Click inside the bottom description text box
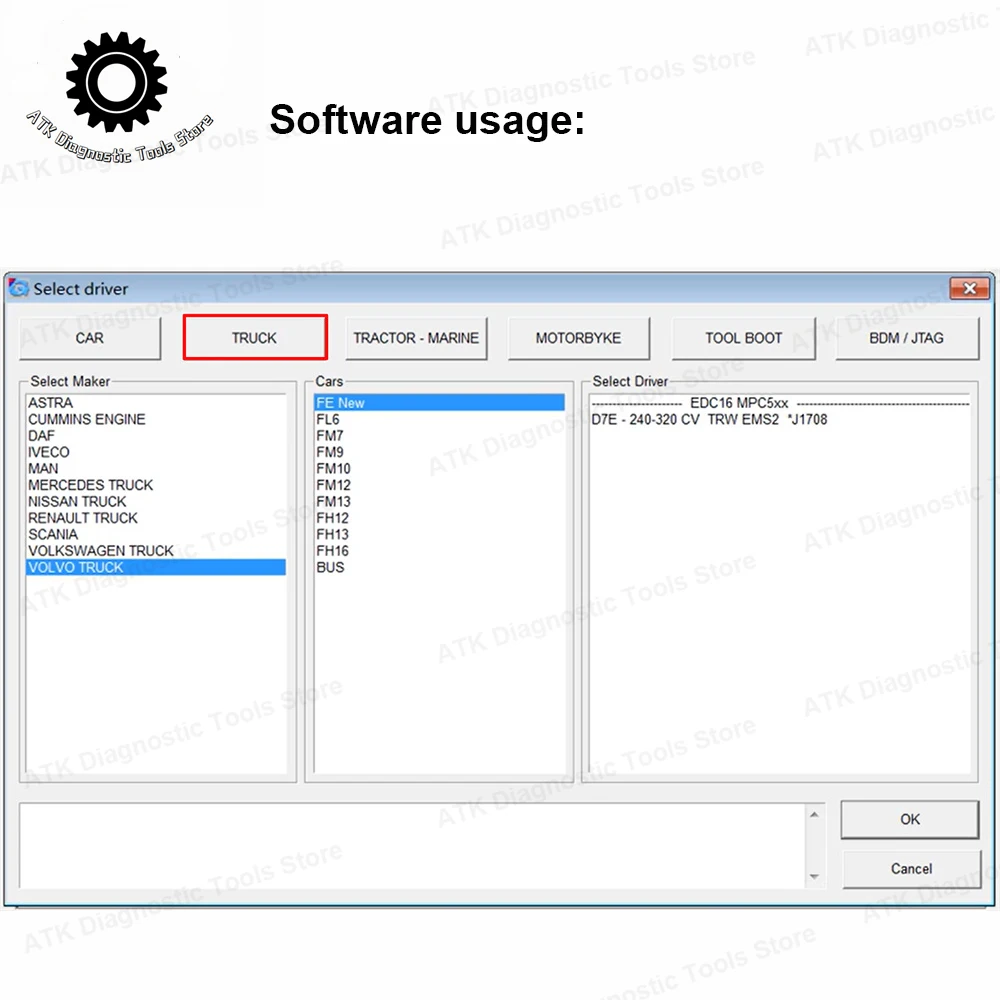The height and width of the screenshot is (1000, 1000). tap(413, 846)
